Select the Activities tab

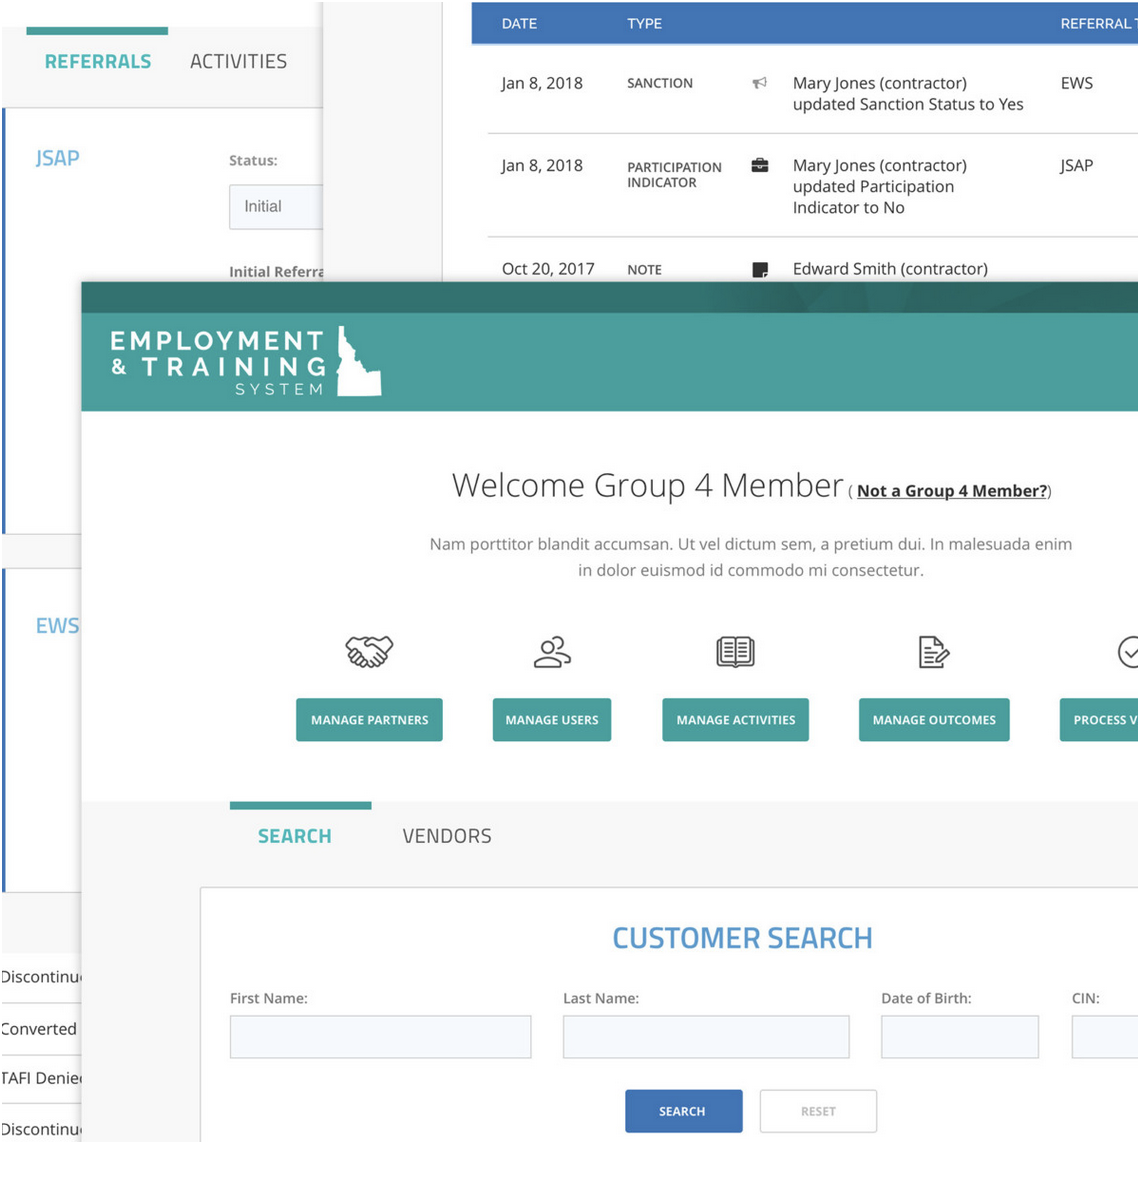click(x=238, y=62)
